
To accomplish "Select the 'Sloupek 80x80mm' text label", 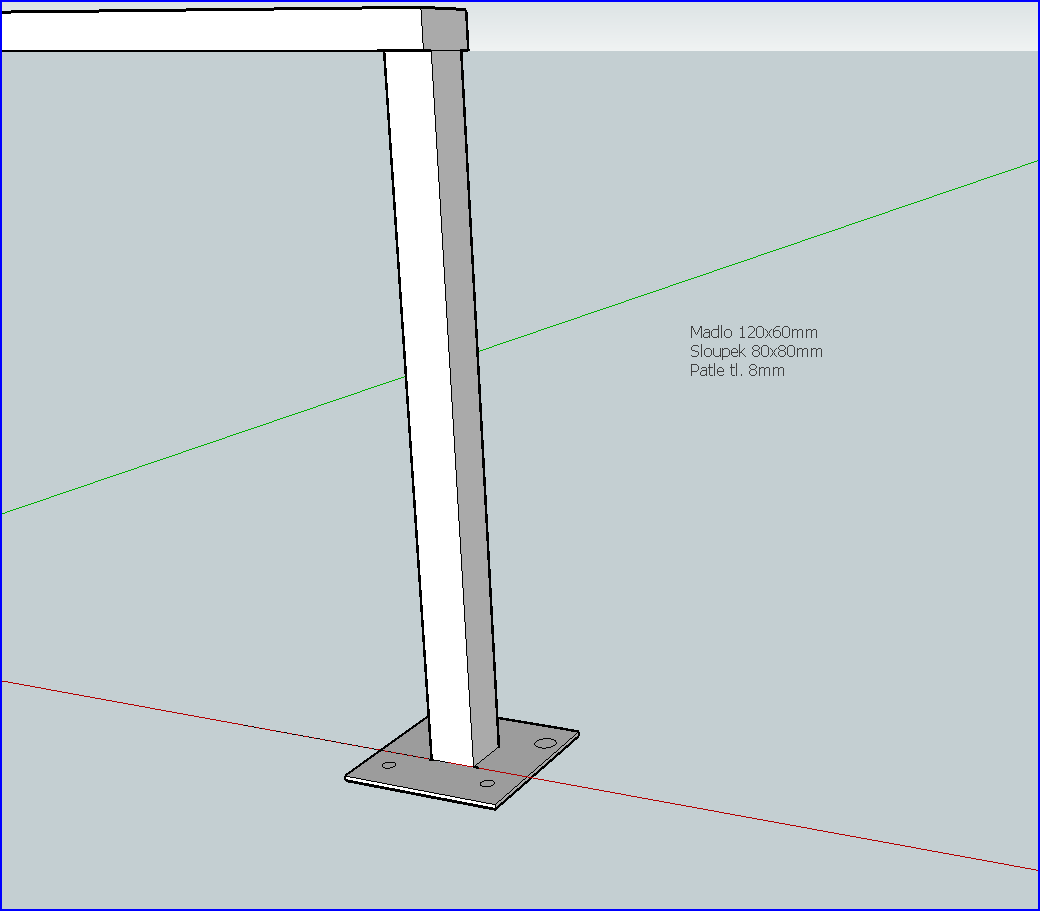I will (756, 351).
